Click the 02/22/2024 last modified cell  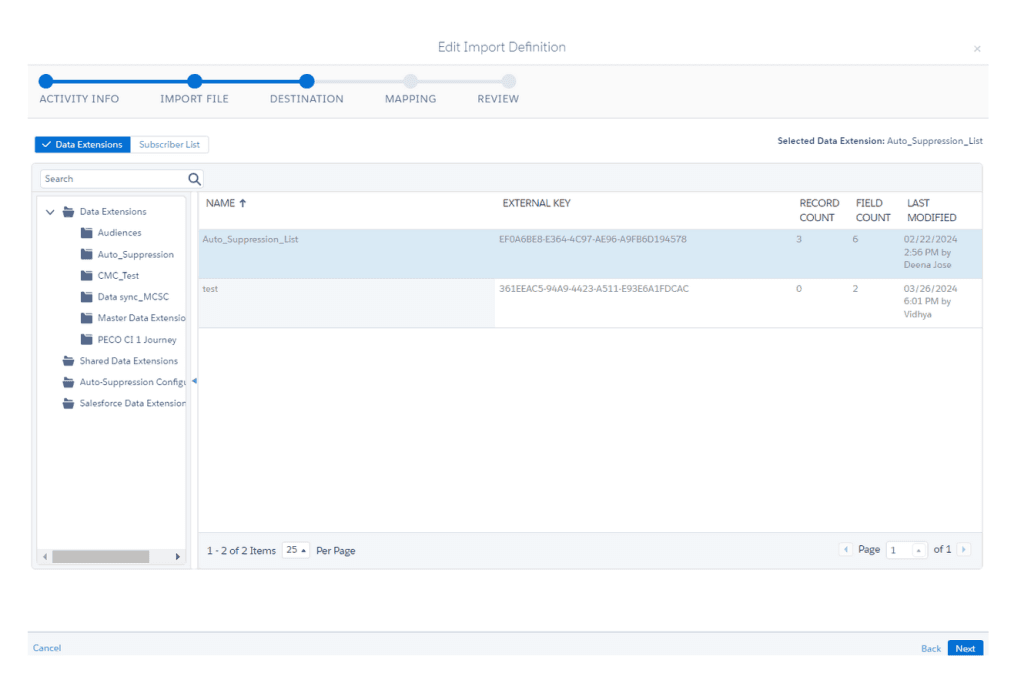click(x=930, y=252)
